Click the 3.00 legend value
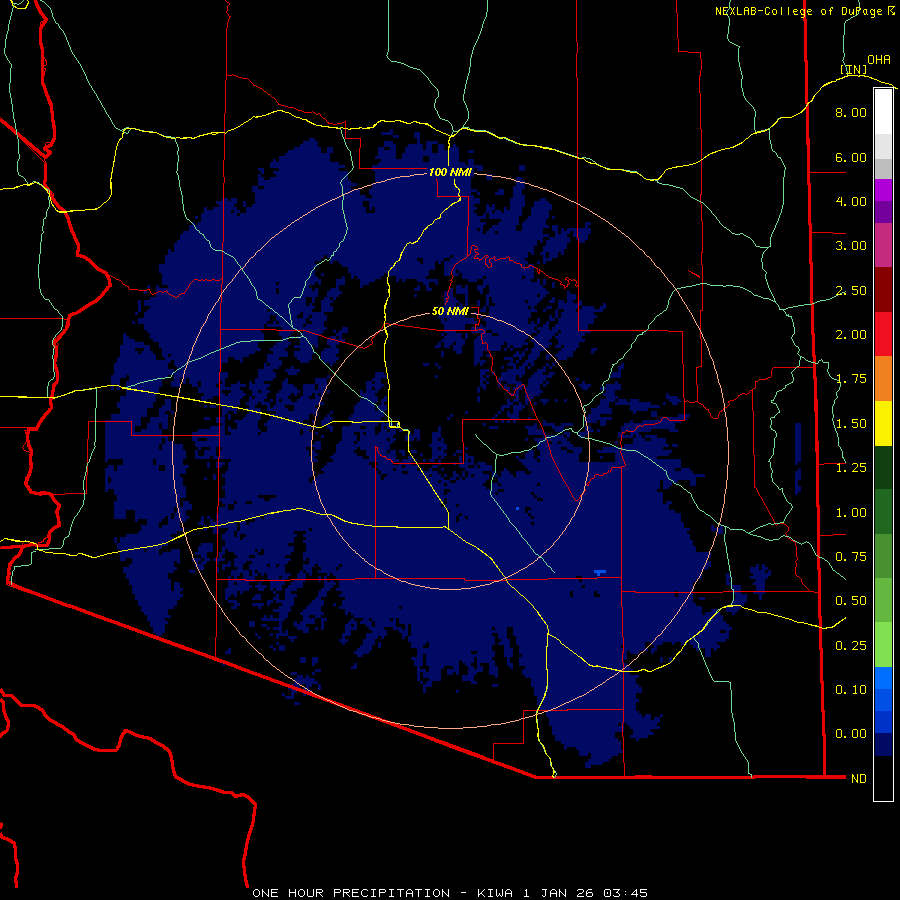 (851, 246)
